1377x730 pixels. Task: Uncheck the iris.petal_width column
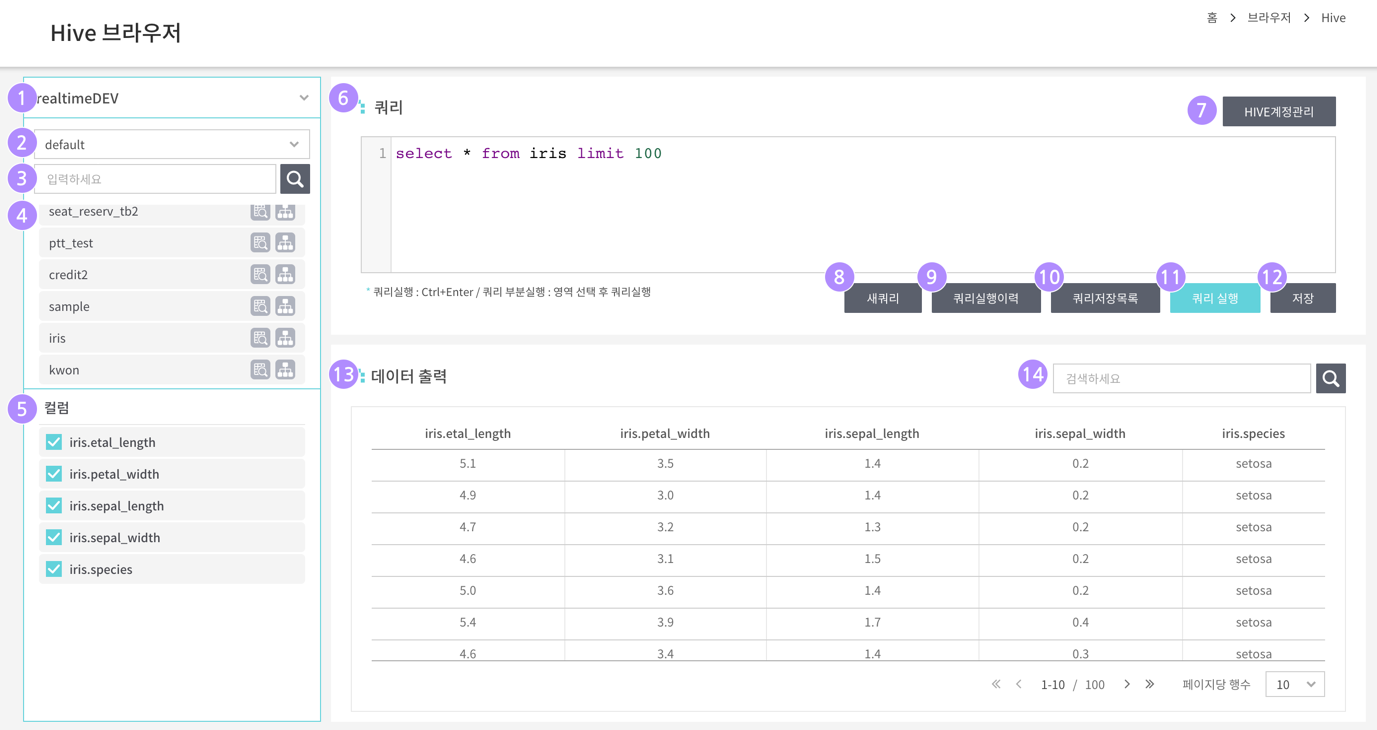tap(54, 474)
